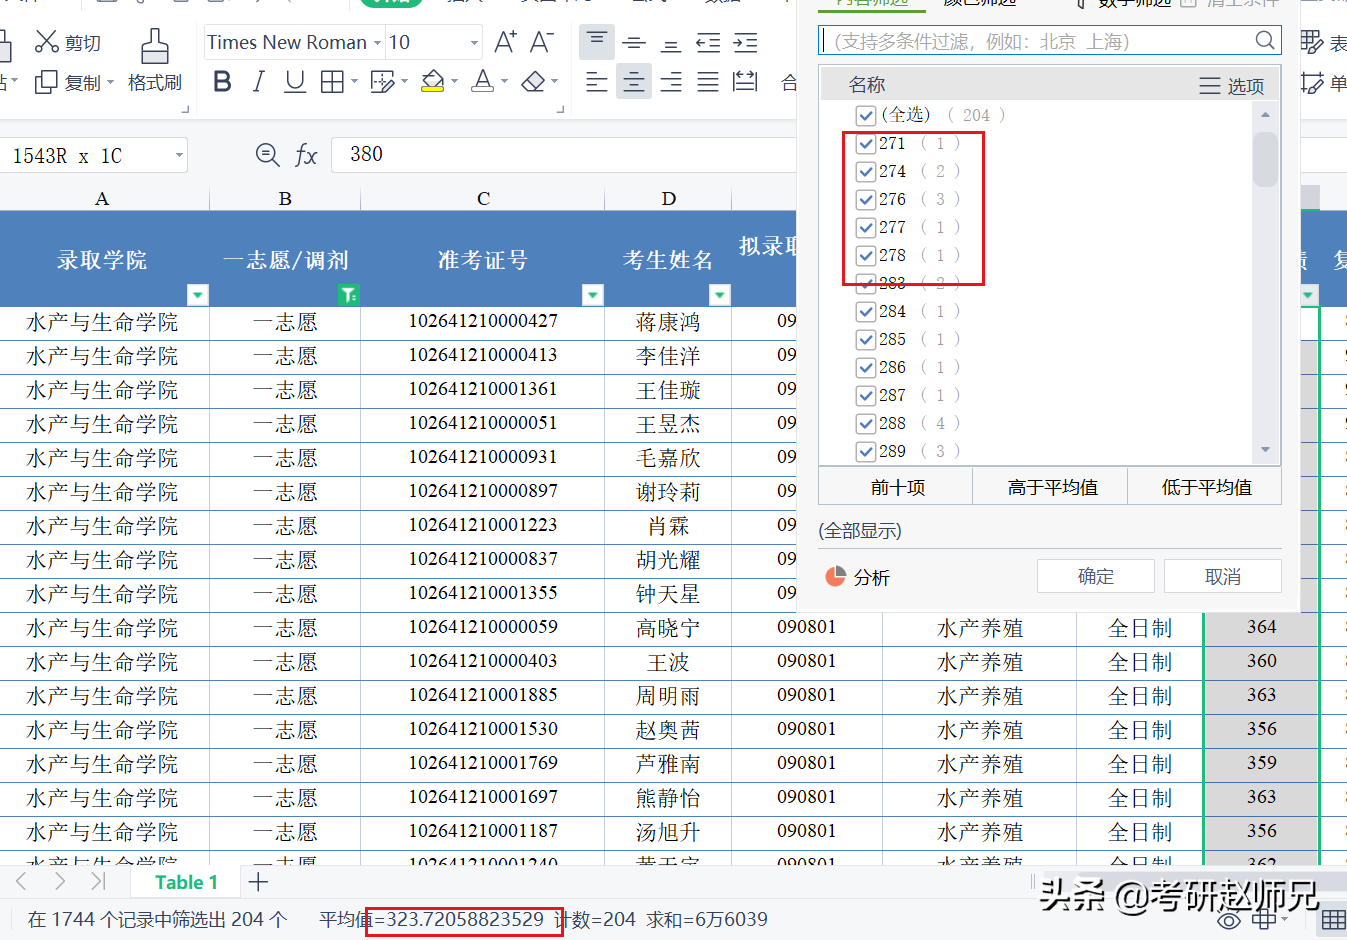Open the fx formula input icon

[306, 155]
